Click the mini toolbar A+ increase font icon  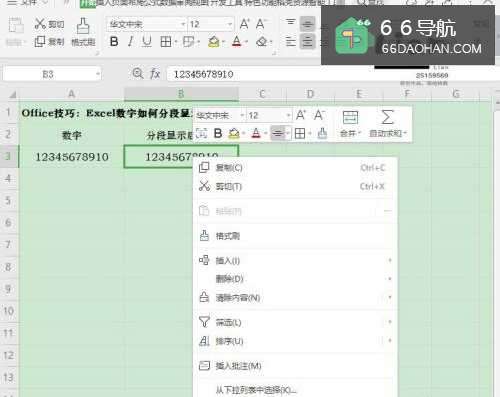301,115
